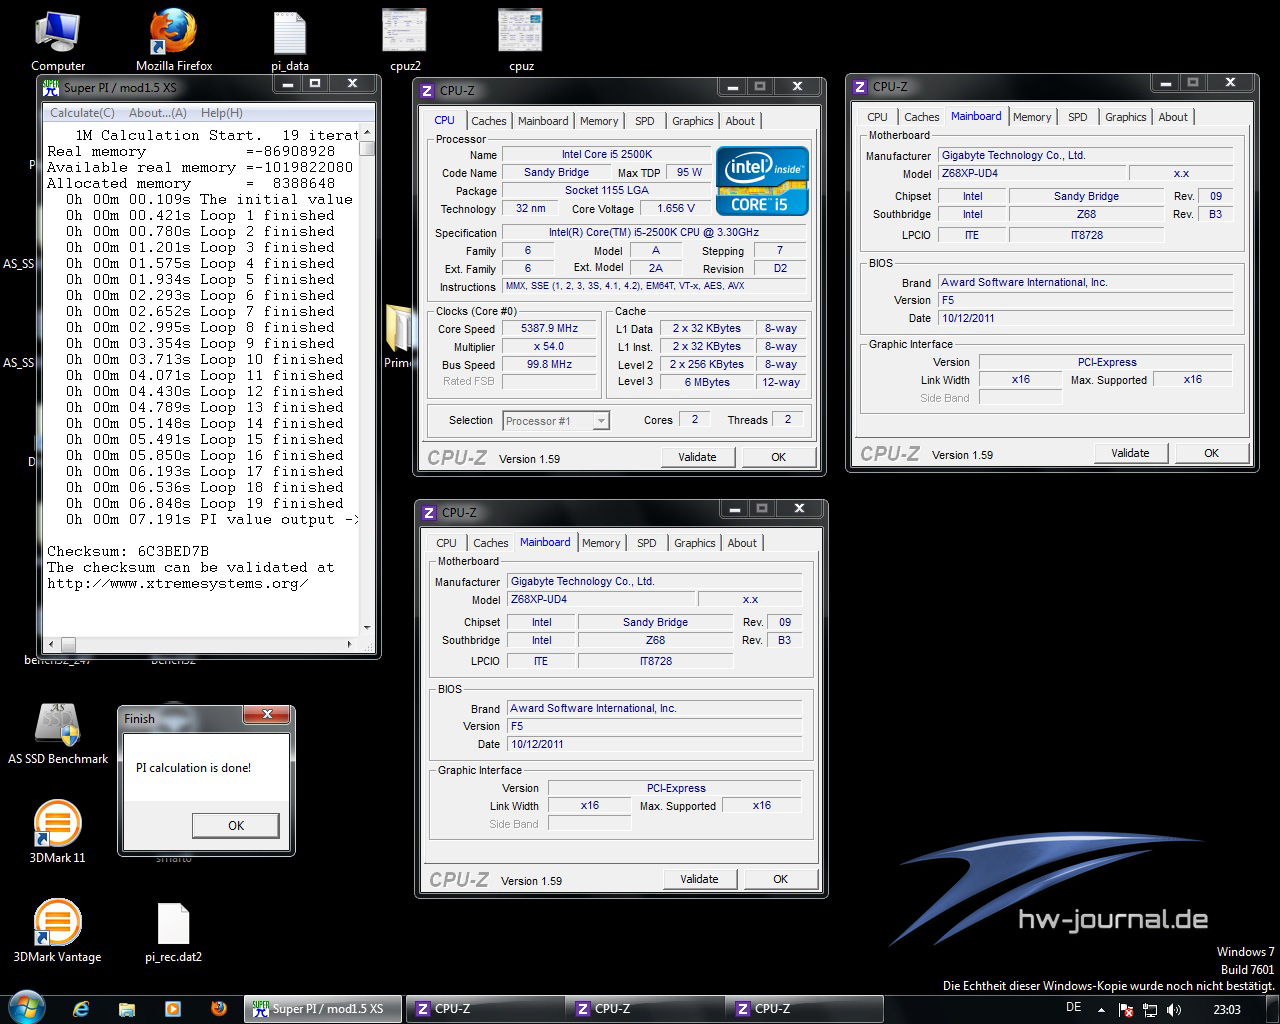
Task: Switch to CPU tab in bottom CPU-Z window
Action: pos(446,543)
